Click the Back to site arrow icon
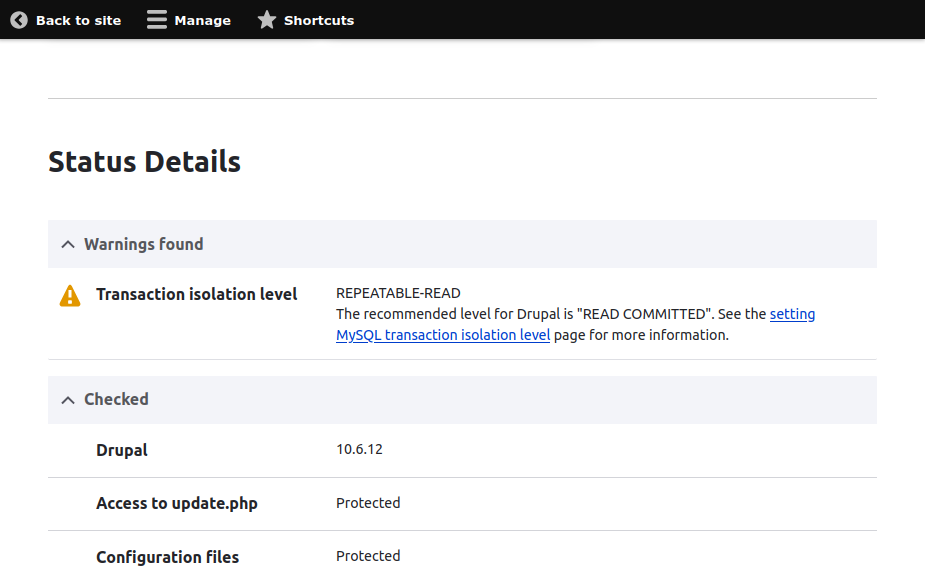925x584 pixels. (19, 20)
